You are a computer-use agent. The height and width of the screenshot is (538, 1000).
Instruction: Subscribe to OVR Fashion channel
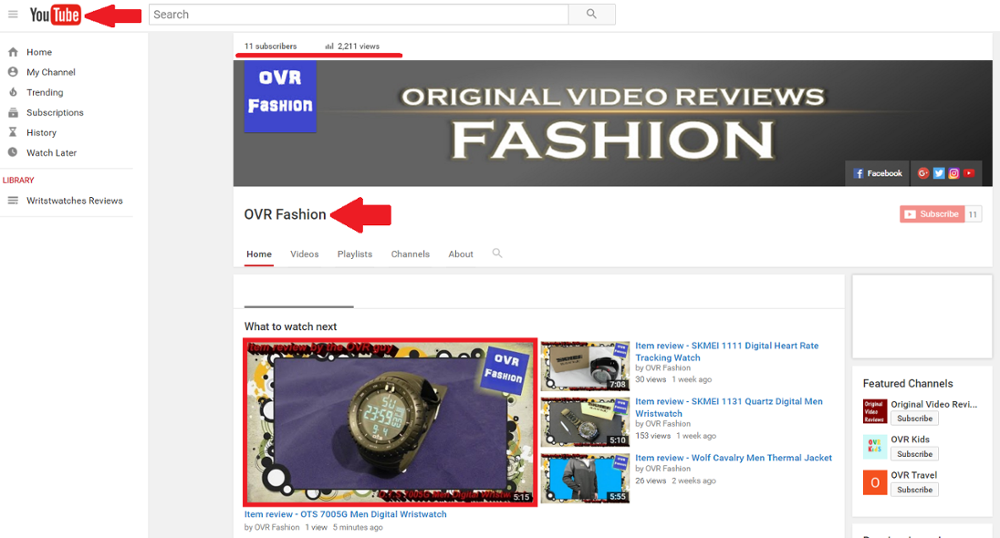(932, 214)
